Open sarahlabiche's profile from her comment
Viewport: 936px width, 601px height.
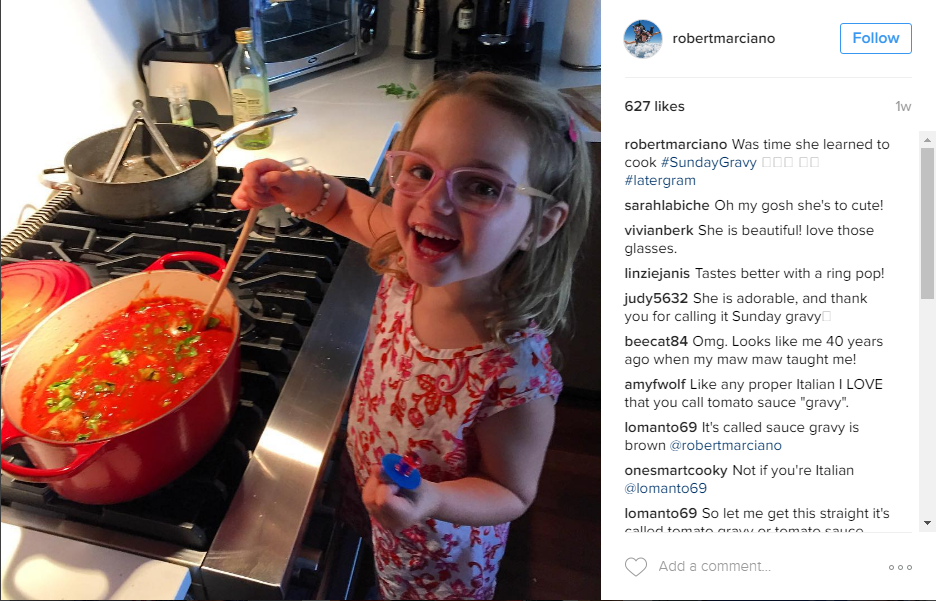click(x=667, y=205)
